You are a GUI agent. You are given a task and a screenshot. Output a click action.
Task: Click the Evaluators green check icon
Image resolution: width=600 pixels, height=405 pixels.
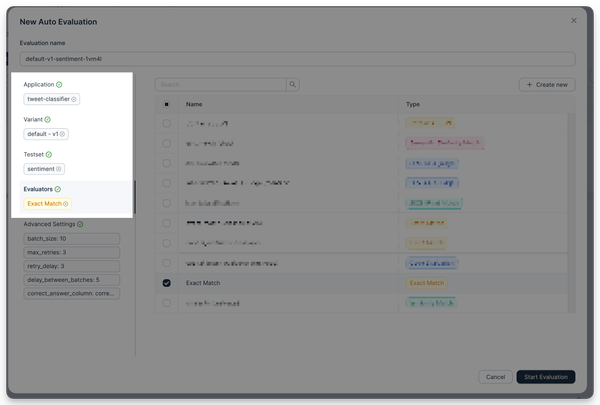[57, 188]
